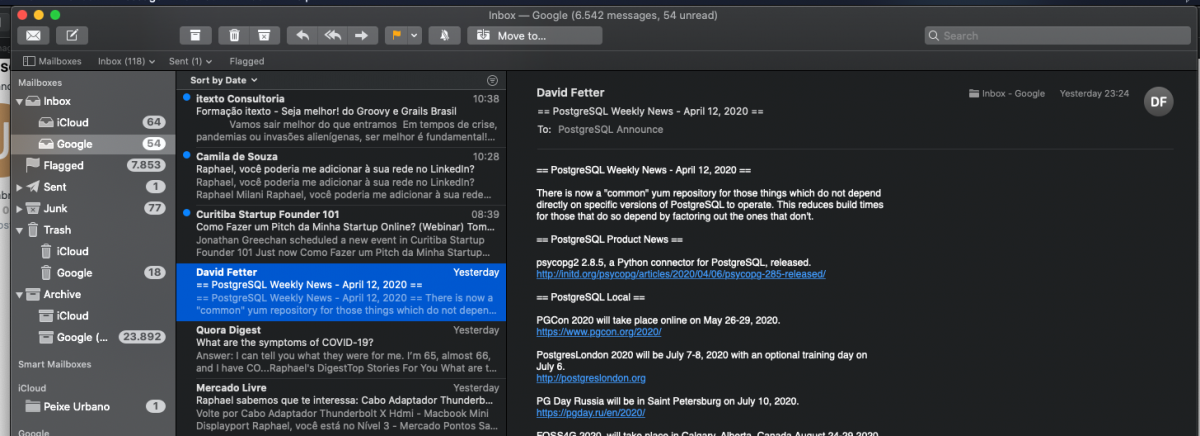Flag the message with orange flag
Image resolution: width=1200 pixels, height=436 pixels.
[396, 36]
